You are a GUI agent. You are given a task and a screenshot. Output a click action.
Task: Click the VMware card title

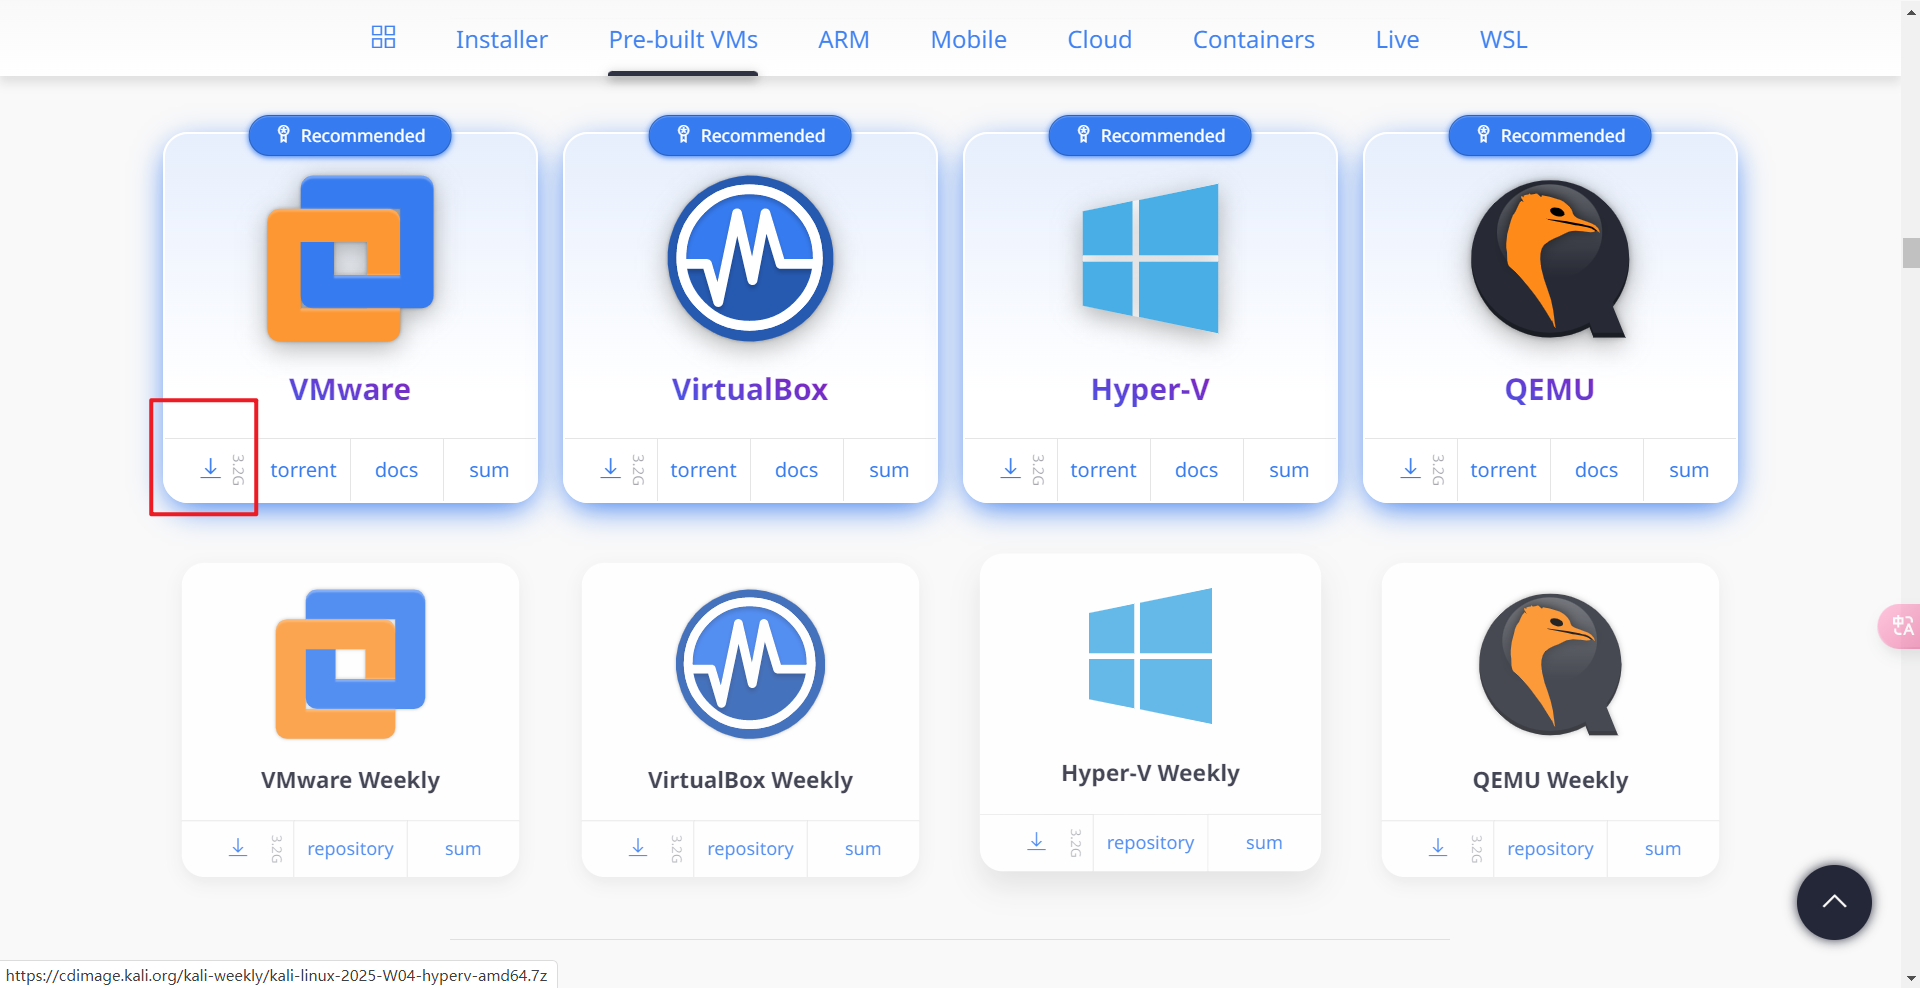click(x=350, y=389)
